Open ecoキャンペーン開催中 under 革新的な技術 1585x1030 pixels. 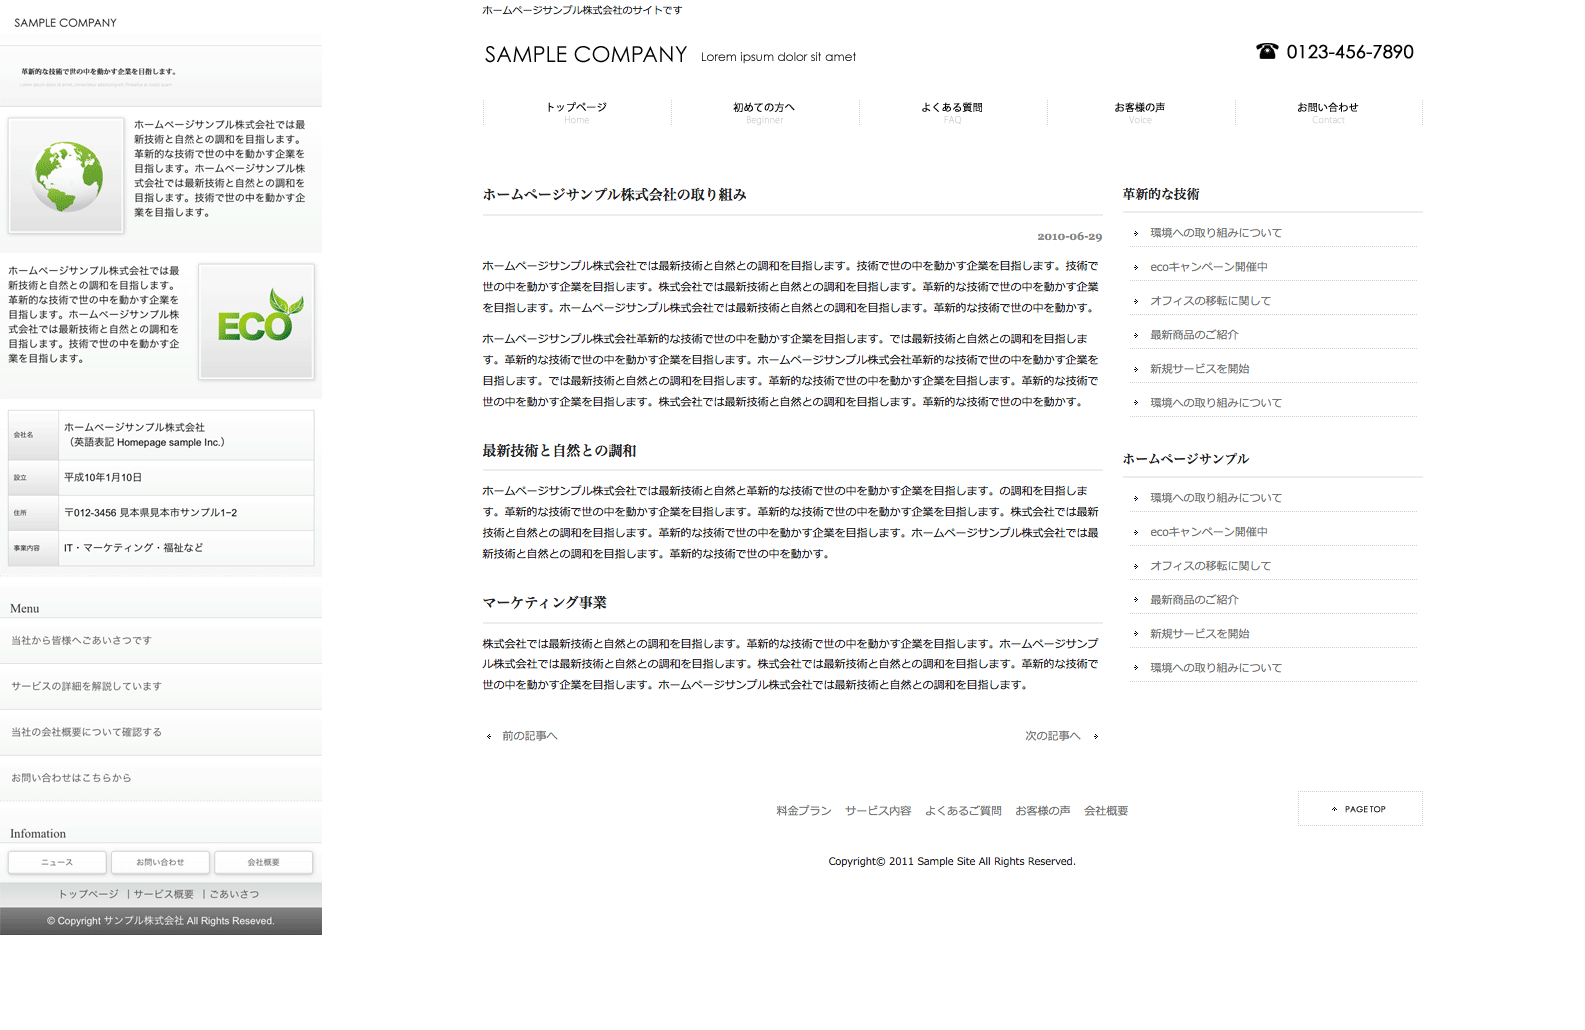click(x=1209, y=267)
